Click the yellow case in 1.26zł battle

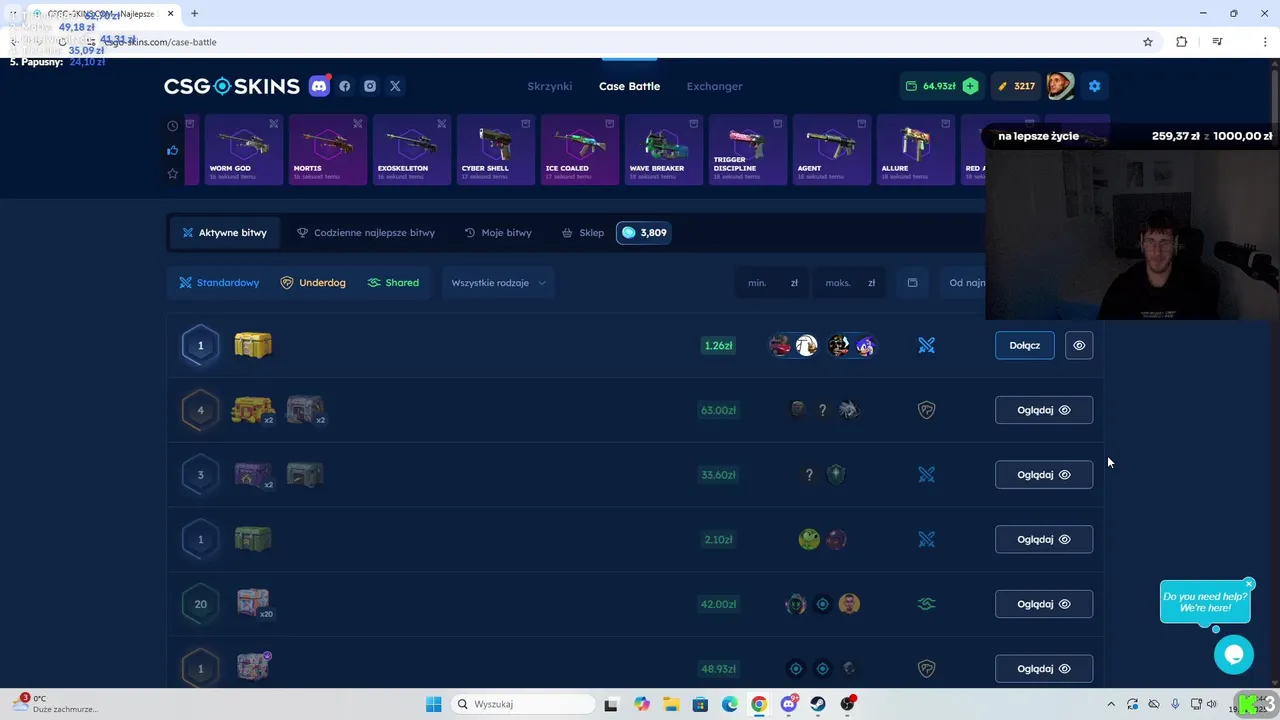(x=253, y=345)
